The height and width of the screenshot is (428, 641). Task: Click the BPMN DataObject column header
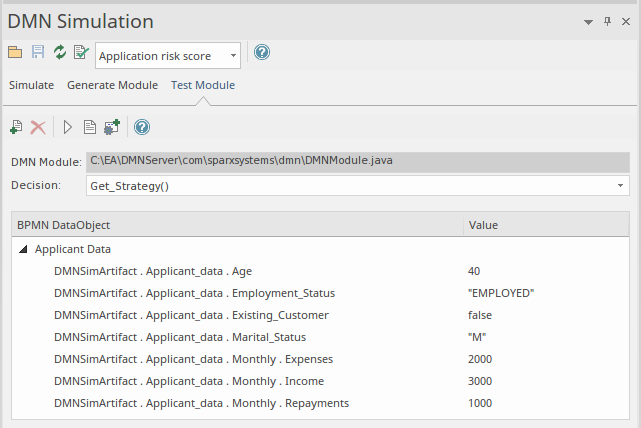click(x=63, y=225)
